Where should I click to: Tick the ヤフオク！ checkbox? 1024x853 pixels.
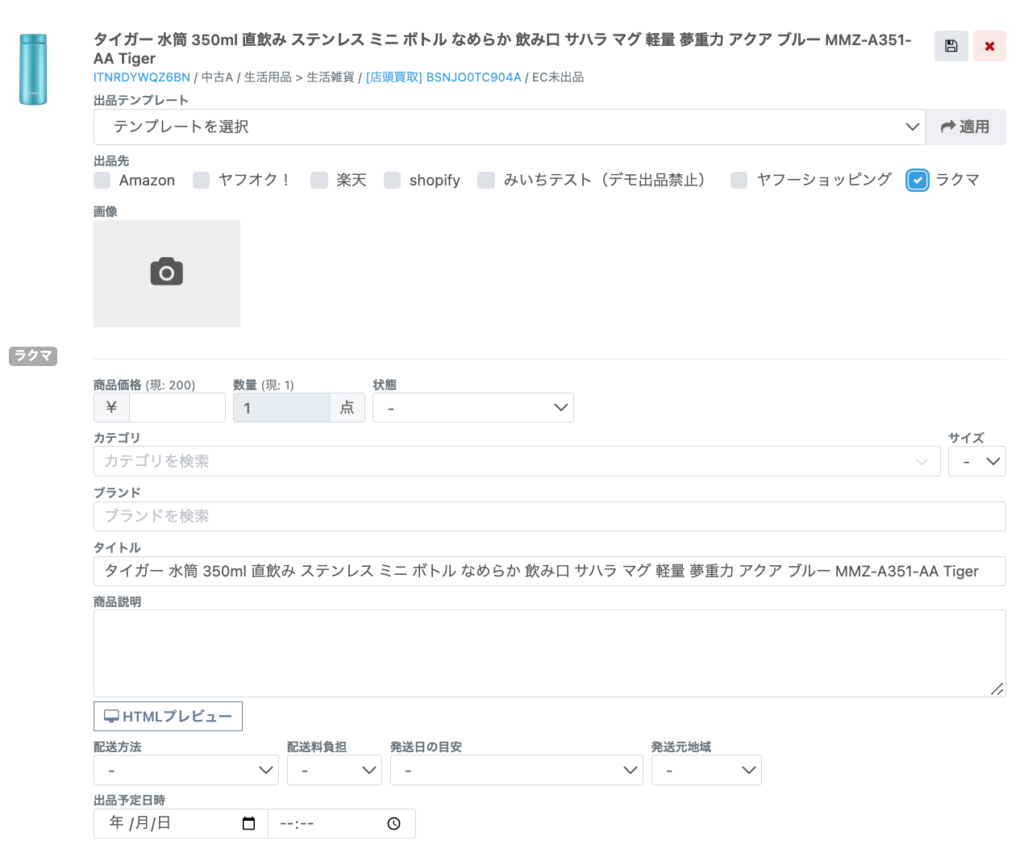pos(201,180)
